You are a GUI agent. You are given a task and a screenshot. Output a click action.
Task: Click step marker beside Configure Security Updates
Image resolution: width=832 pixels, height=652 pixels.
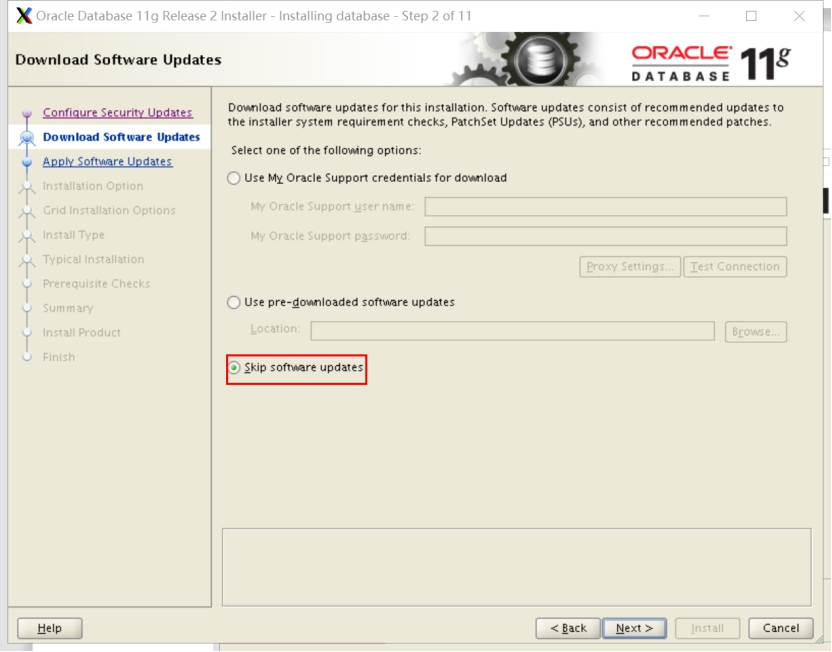coord(27,112)
